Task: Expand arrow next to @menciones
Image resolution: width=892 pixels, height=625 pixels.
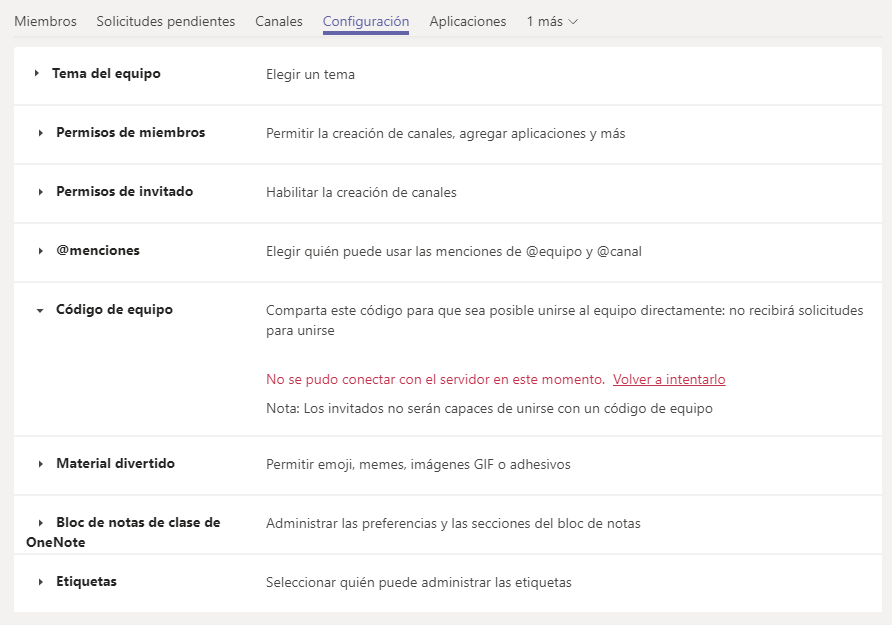Action: [40, 251]
